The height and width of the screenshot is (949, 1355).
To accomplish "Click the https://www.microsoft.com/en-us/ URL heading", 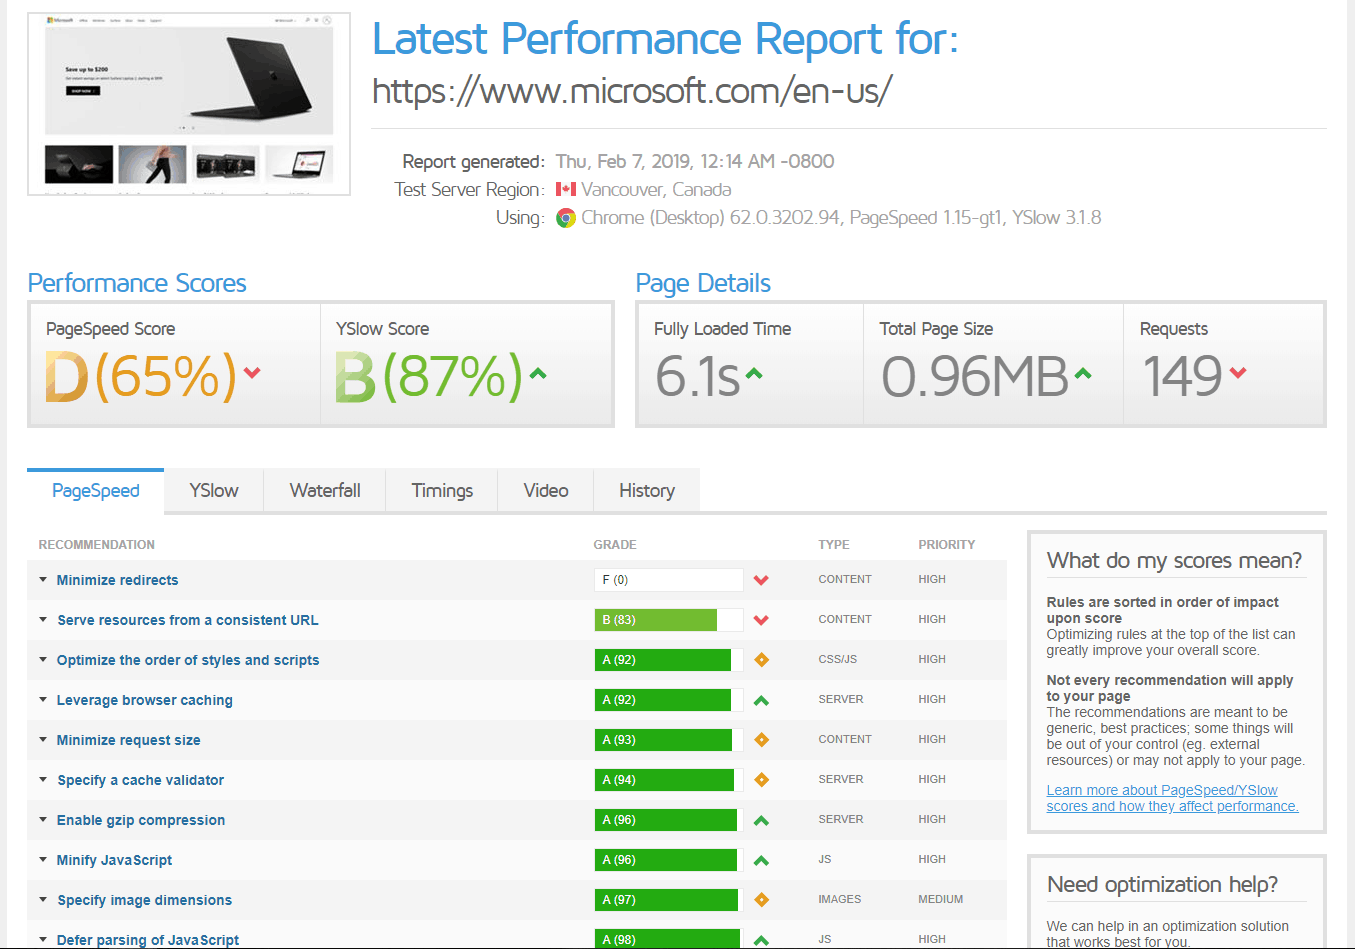I will pyautogui.click(x=632, y=91).
